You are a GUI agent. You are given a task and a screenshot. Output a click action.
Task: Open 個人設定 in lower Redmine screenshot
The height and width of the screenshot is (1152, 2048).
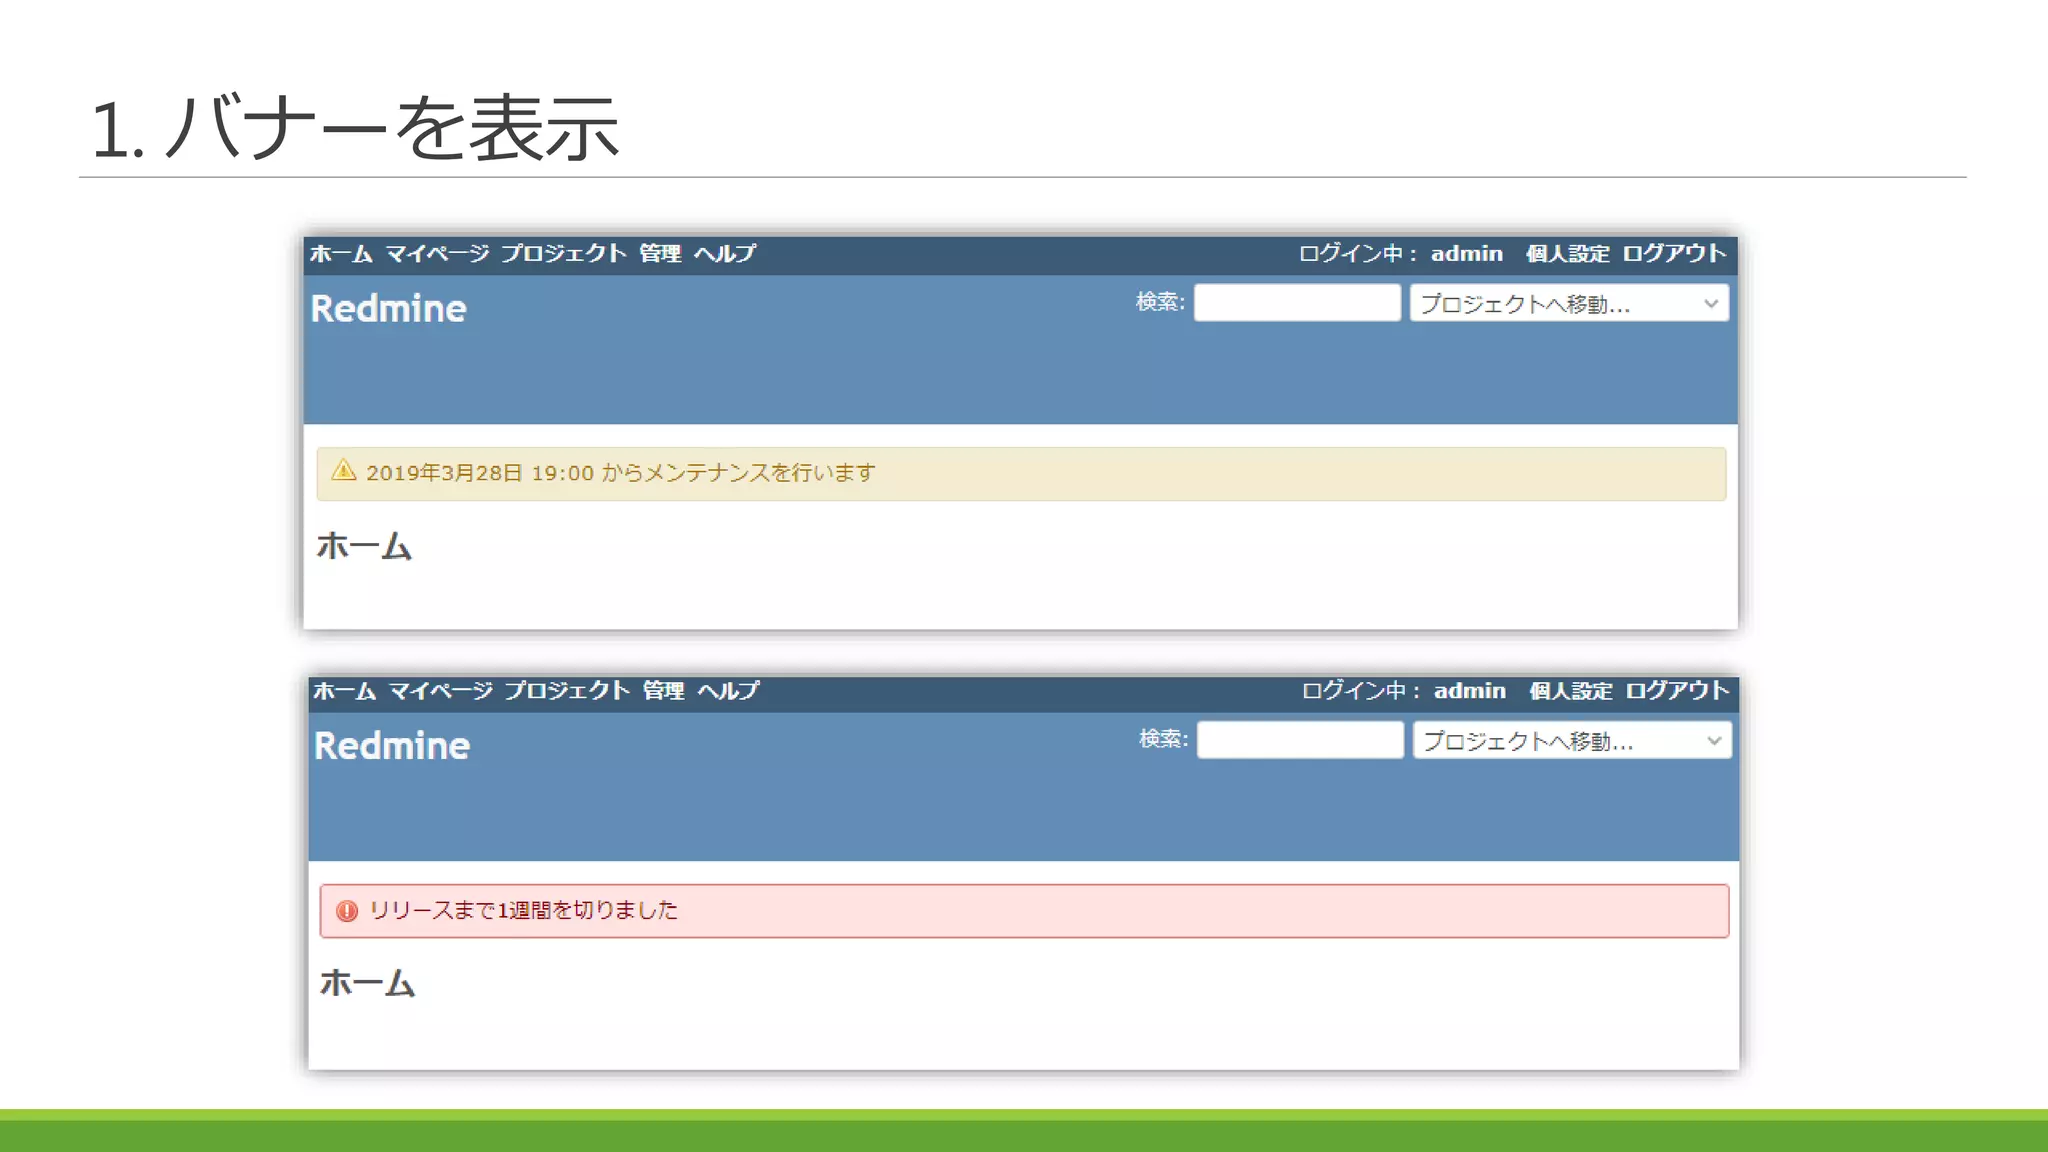[1570, 691]
